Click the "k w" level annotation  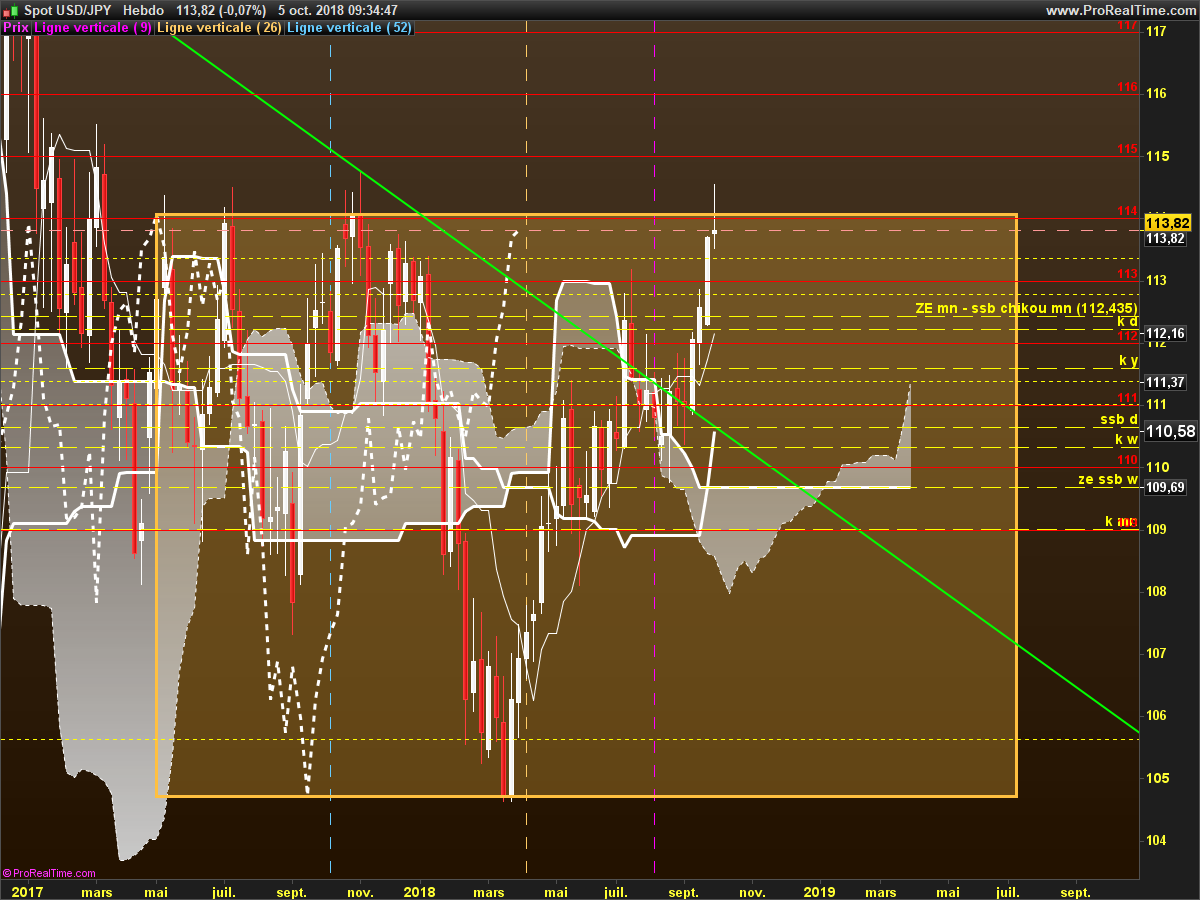(x=1127, y=439)
